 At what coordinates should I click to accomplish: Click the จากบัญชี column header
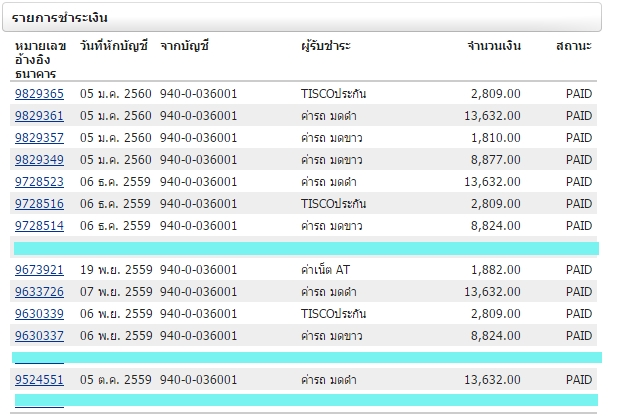click(x=184, y=46)
